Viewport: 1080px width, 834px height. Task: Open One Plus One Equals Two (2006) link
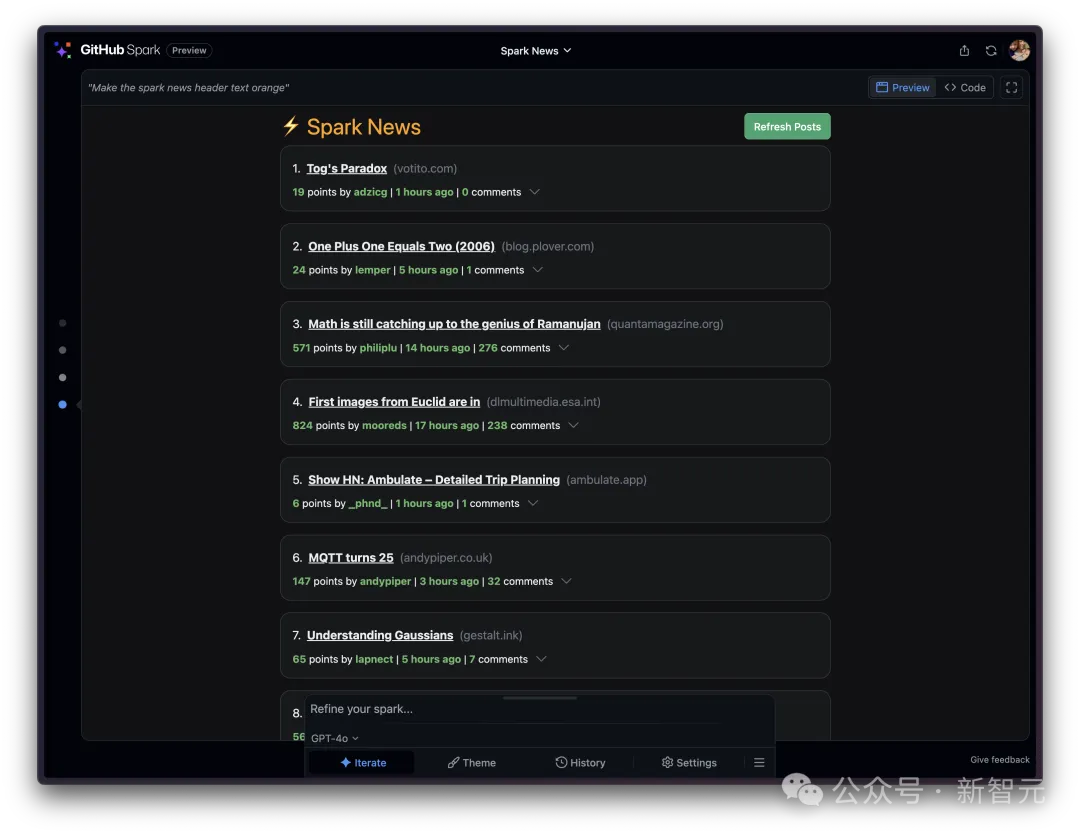pos(402,246)
